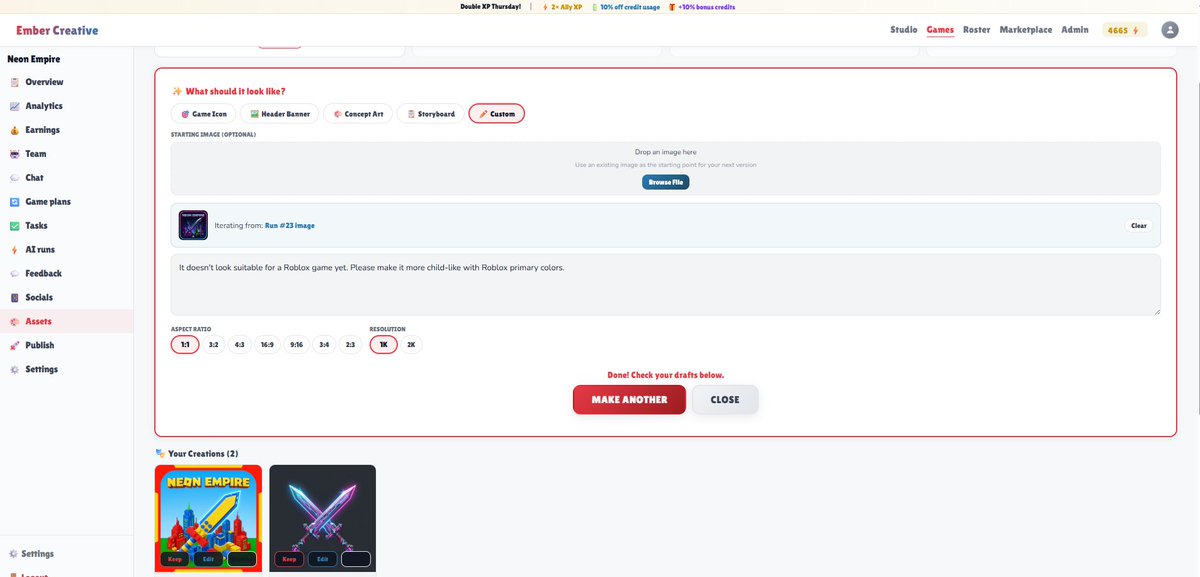Edit the crossed neon swords creation
The height and width of the screenshot is (577, 1200).
322,559
